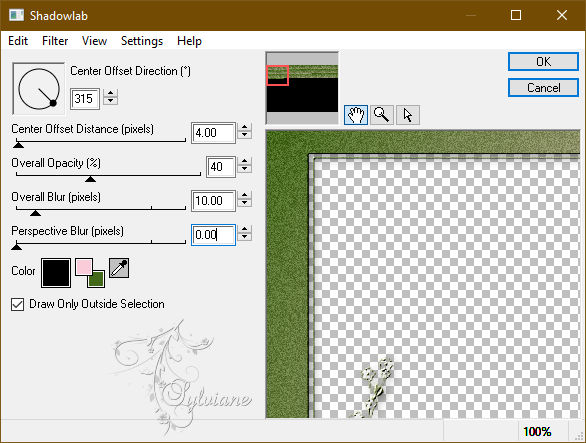Screen dimensions: 586x443
Task: Open the Settings menu
Action: pyautogui.click(x=142, y=41)
